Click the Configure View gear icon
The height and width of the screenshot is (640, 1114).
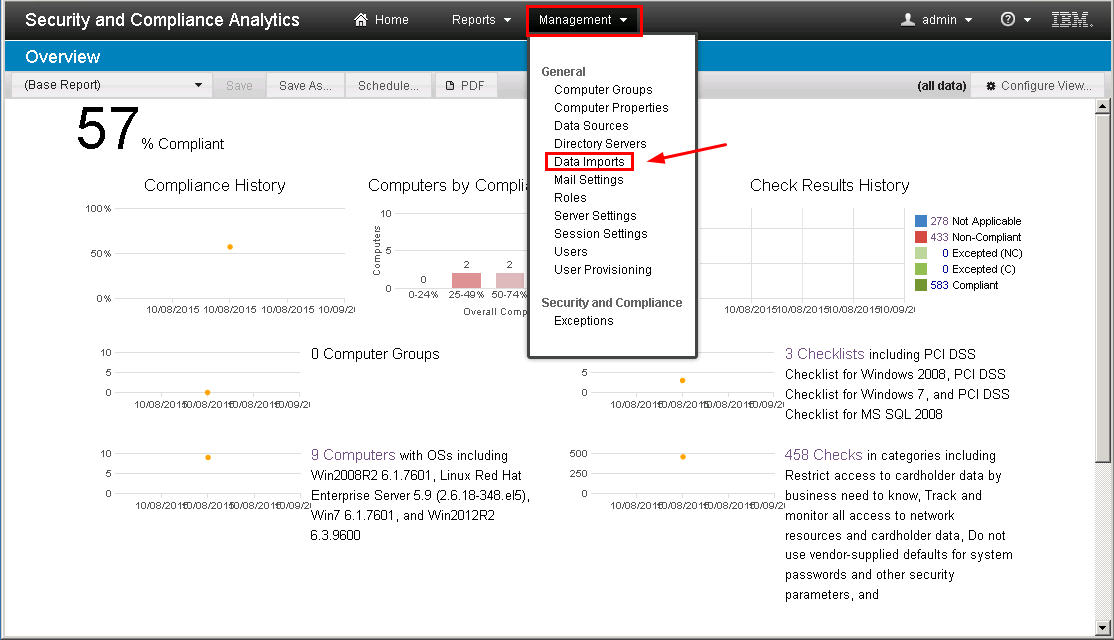(x=990, y=86)
